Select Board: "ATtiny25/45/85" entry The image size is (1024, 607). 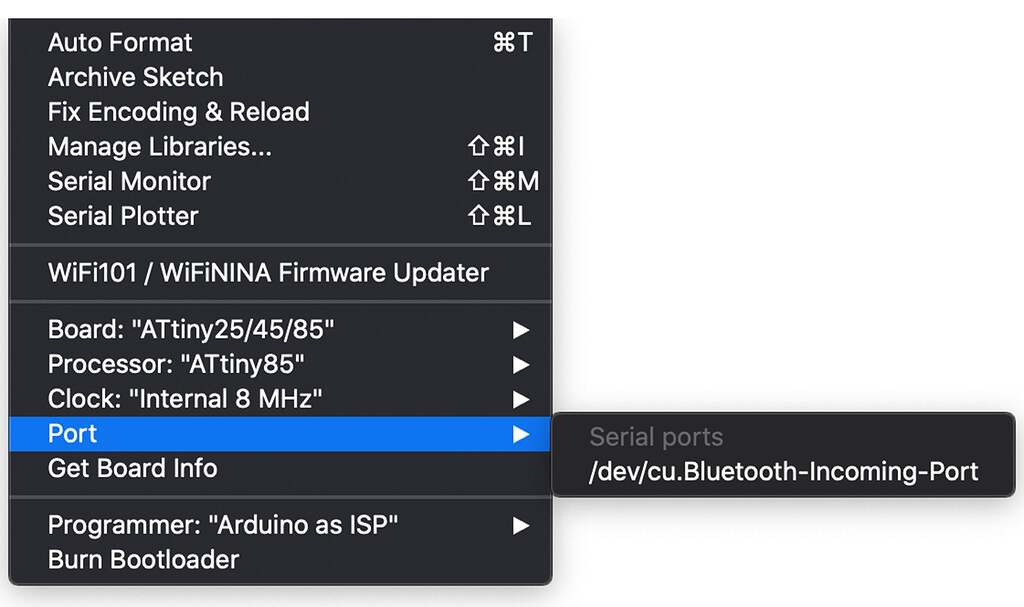pyautogui.click(x=281, y=329)
